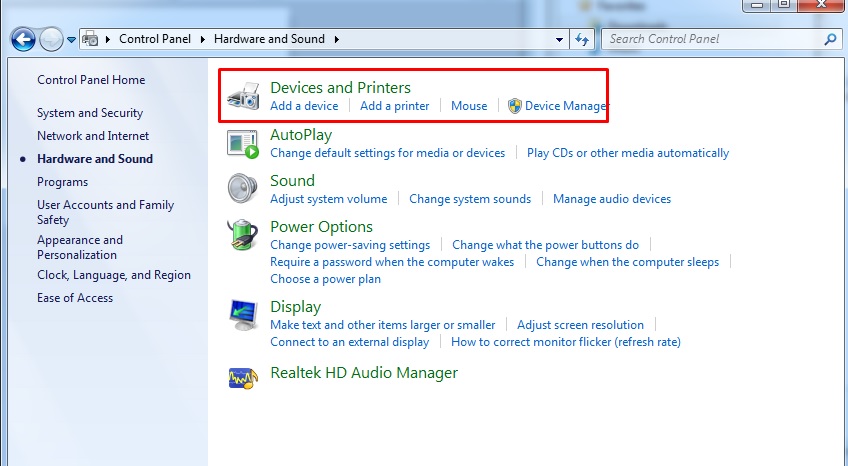Viewport: 848px width, 466px height.
Task: Click Adjust screen resolution
Action: 580,325
